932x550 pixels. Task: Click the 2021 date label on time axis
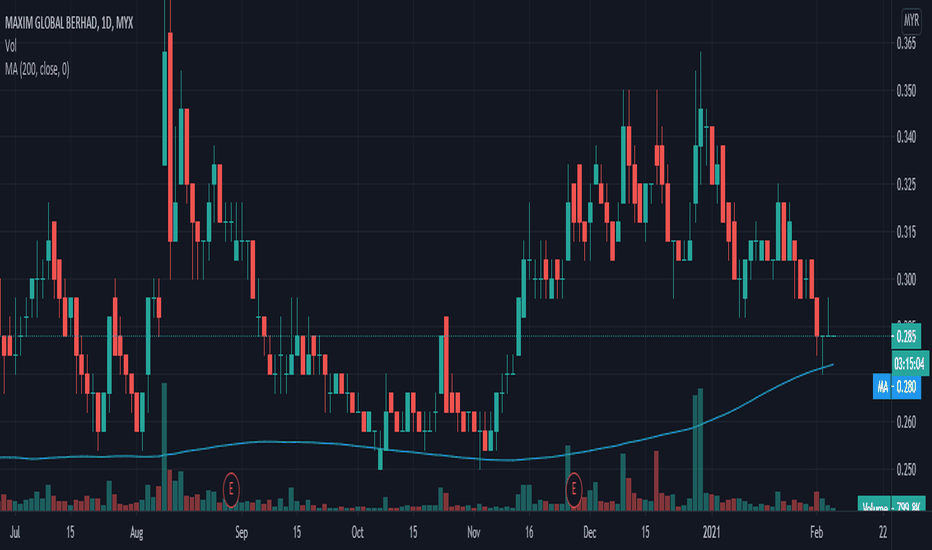tap(711, 532)
